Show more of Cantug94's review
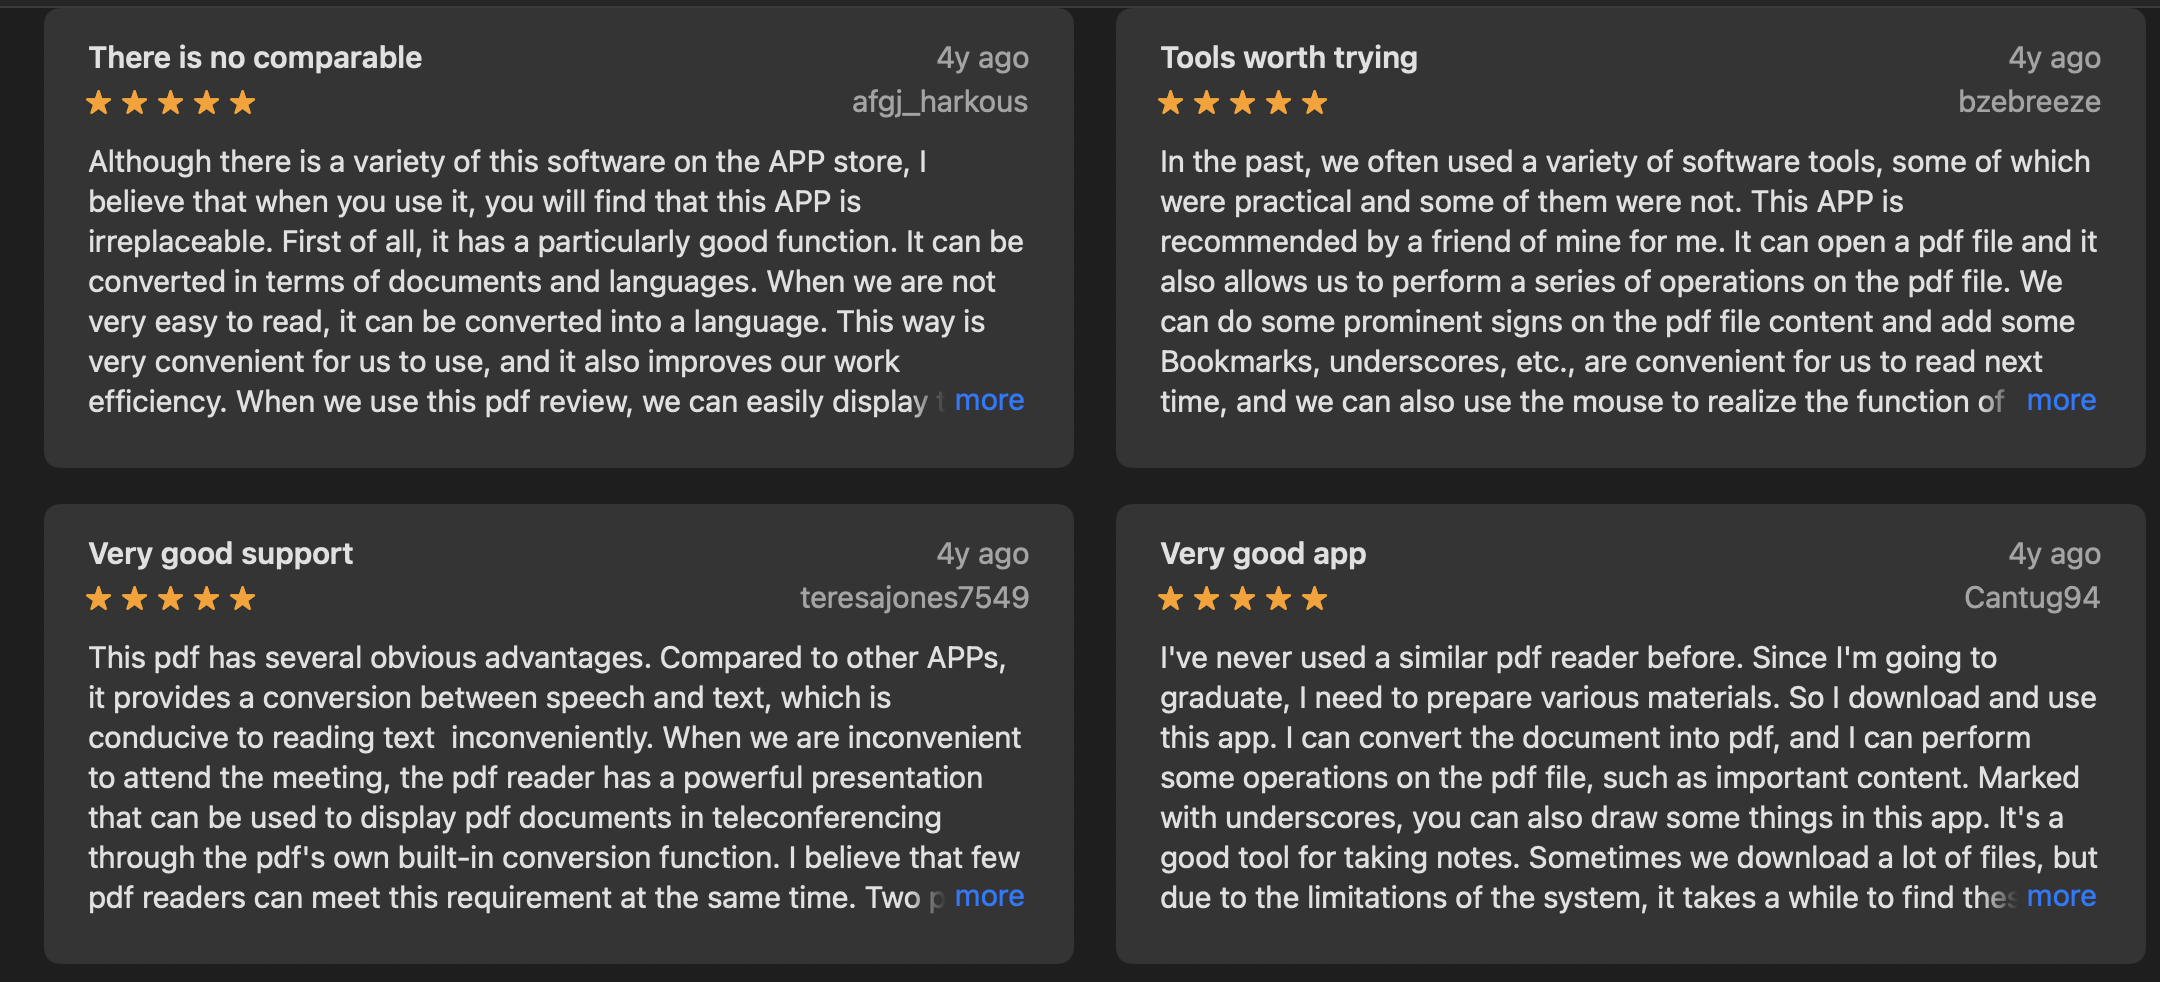This screenshot has width=2160, height=982. click(2061, 896)
